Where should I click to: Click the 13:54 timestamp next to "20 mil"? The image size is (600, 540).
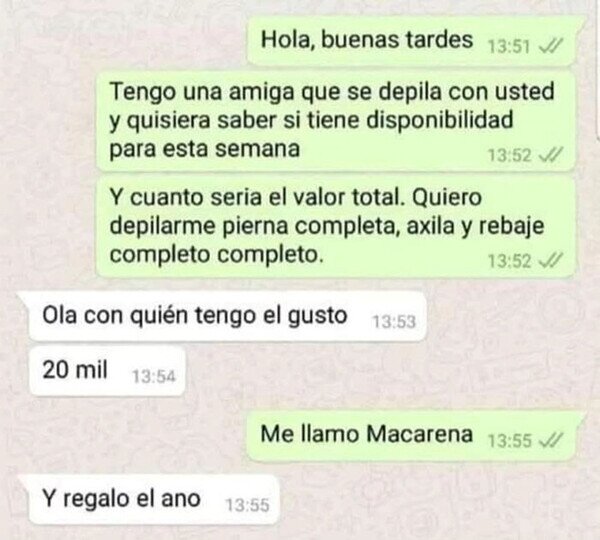154,377
